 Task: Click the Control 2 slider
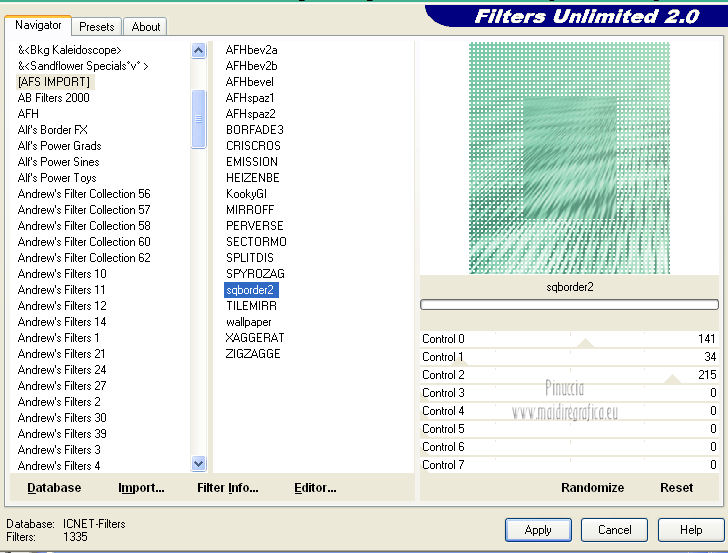click(x=569, y=375)
